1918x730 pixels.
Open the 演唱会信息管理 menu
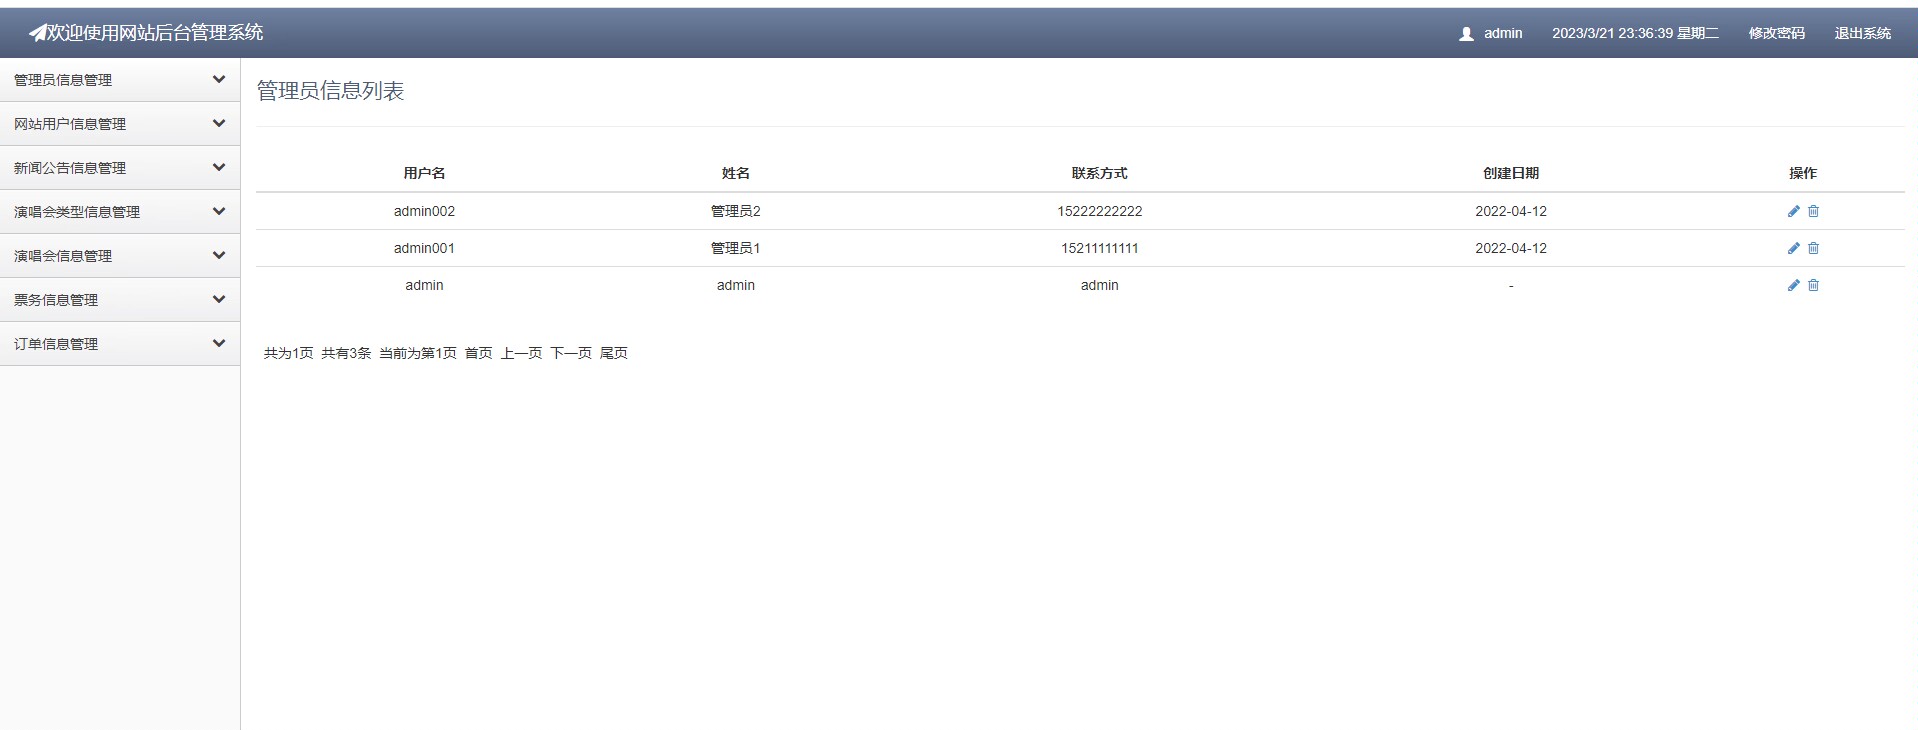tap(120, 256)
